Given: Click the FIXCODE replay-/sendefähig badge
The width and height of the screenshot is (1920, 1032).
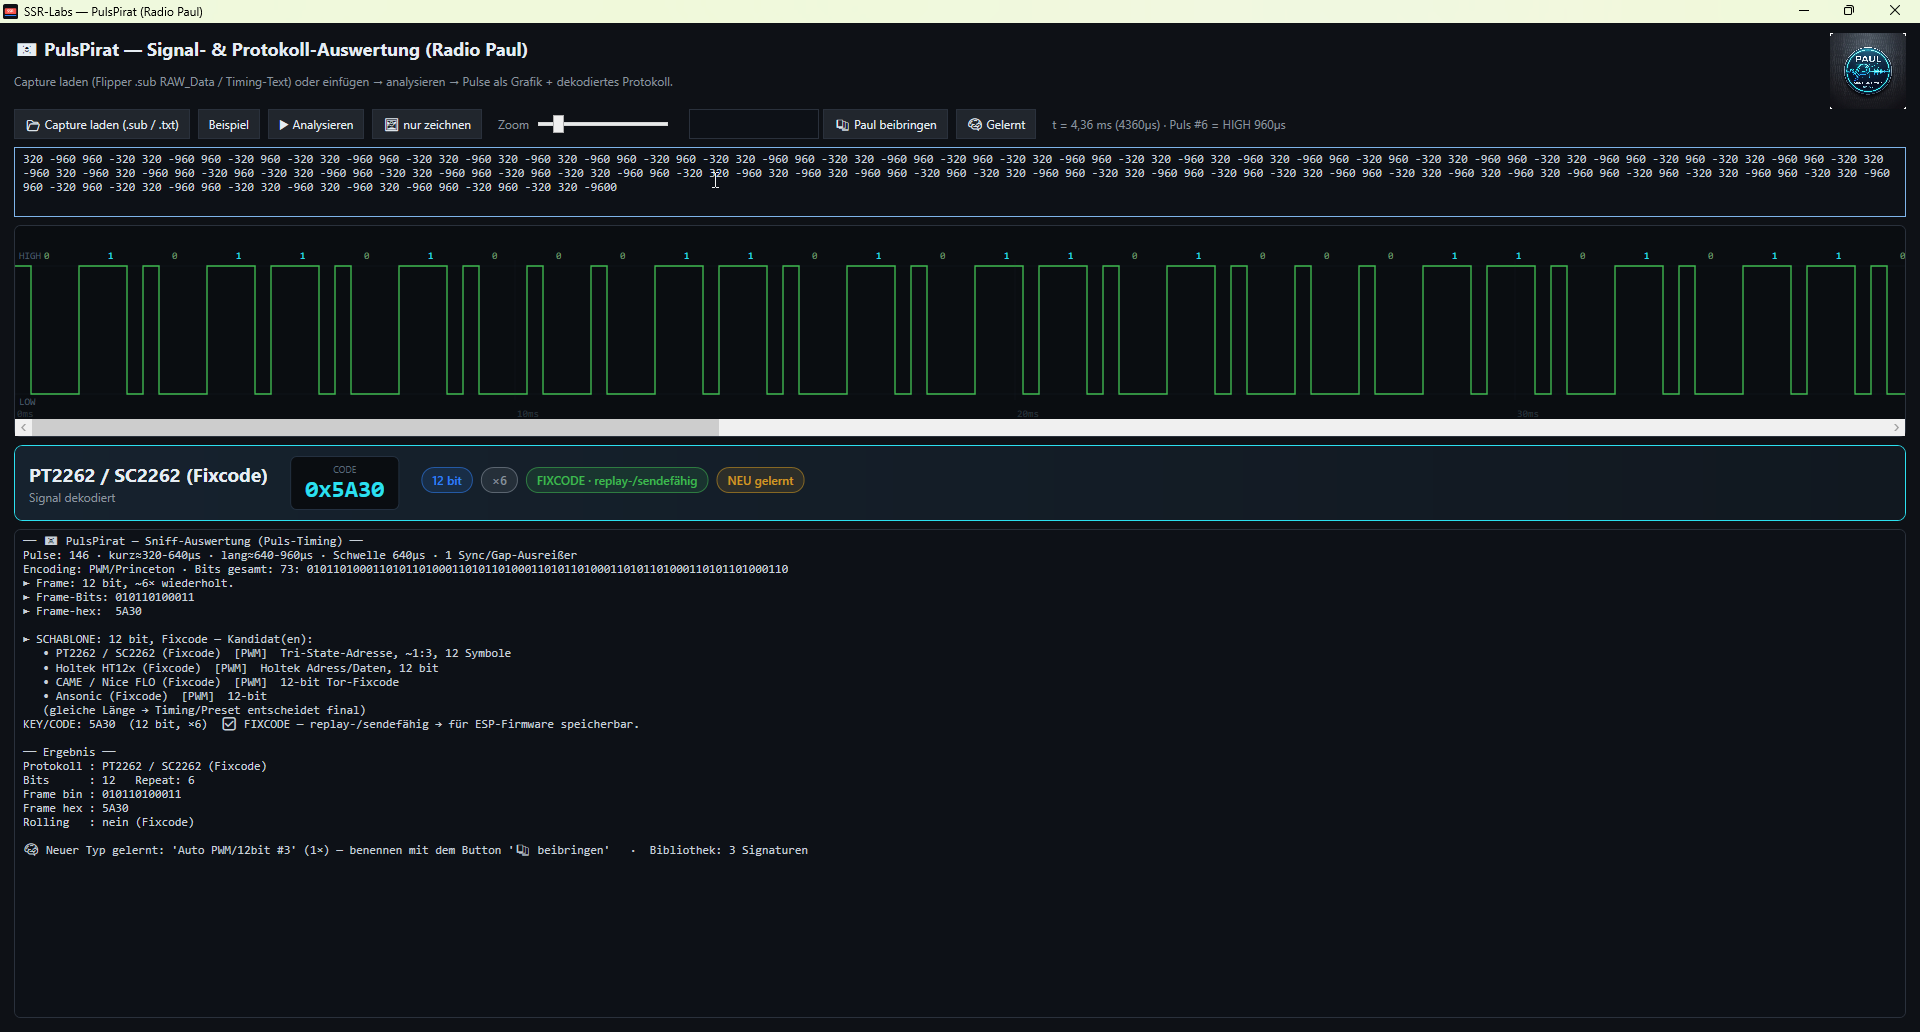Looking at the screenshot, I should pos(617,481).
